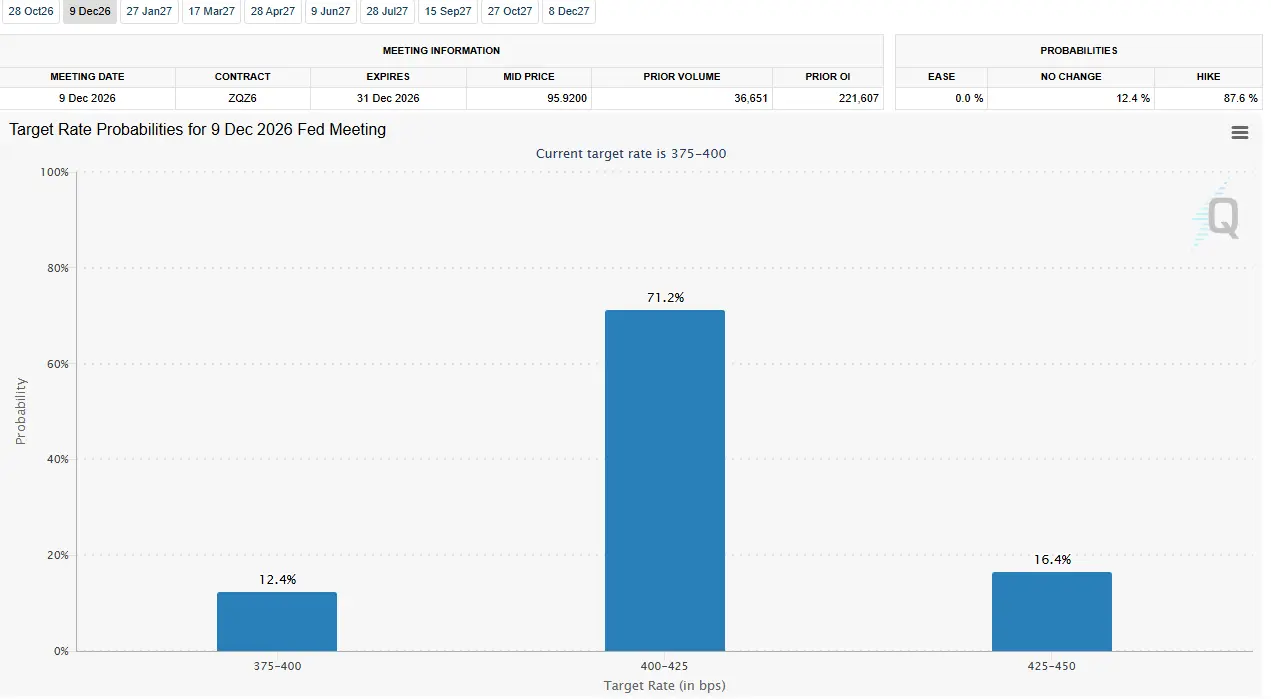Click the 'Current target rate is 375-400' subtitle
Image resolution: width=1271 pixels, height=699 pixels.
631,153
